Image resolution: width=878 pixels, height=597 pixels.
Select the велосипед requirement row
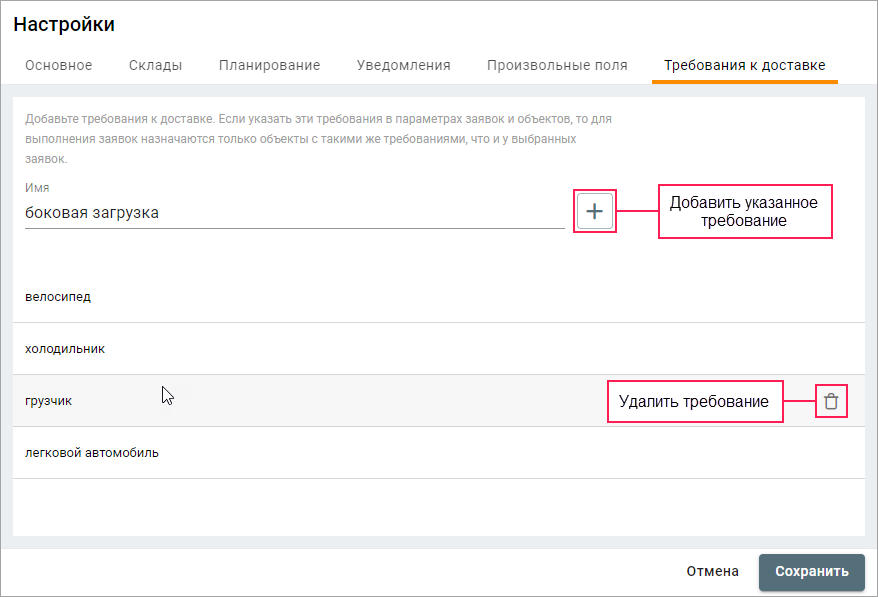pos(439,297)
